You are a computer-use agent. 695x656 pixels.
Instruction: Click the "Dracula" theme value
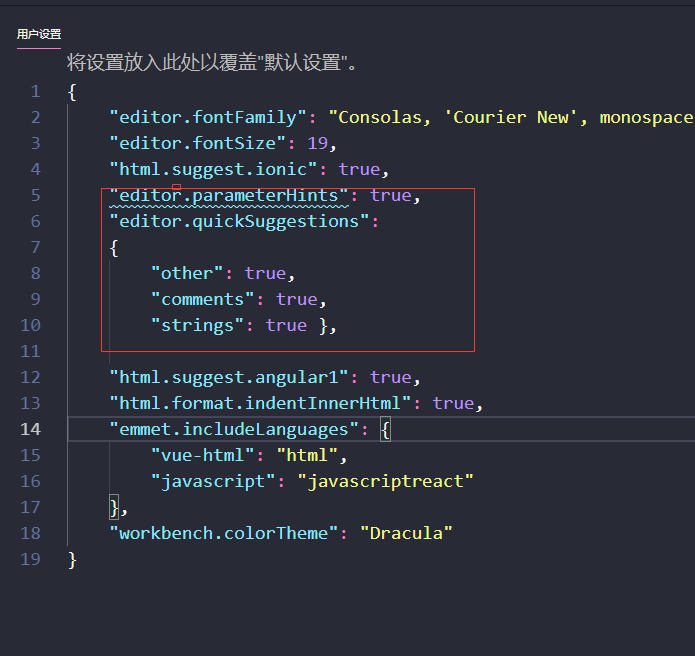[406, 533]
